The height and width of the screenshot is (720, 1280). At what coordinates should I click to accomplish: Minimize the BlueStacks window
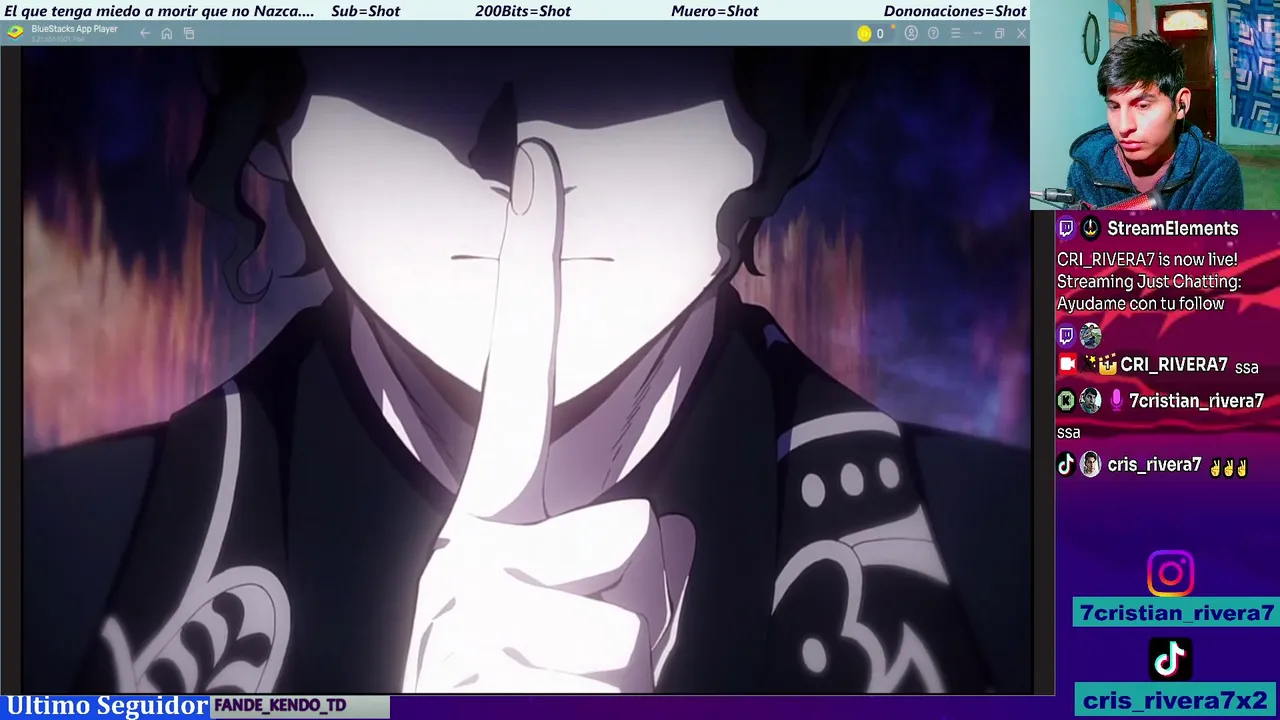(x=977, y=34)
